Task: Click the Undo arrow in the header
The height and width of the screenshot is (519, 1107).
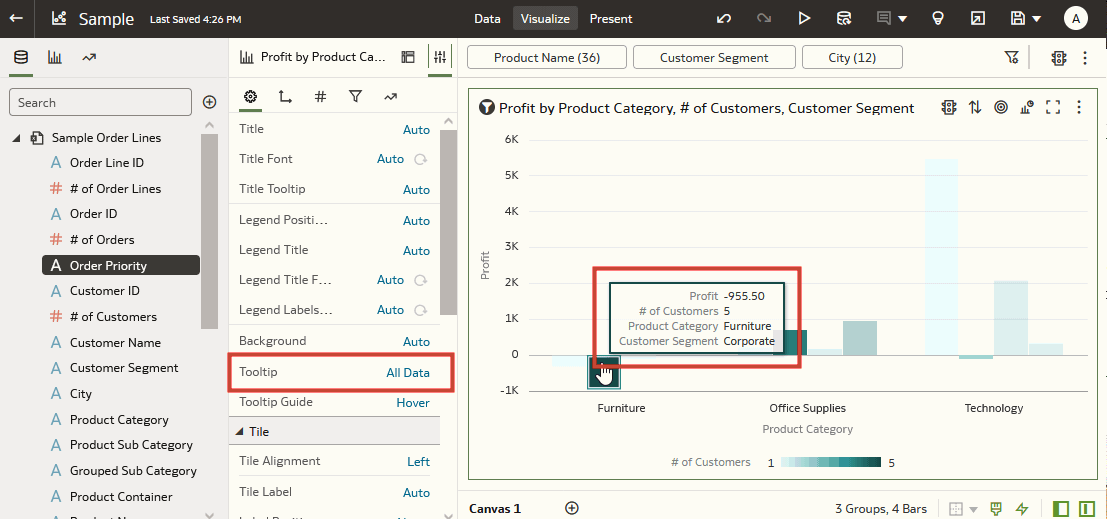Action: tap(724, 18)
